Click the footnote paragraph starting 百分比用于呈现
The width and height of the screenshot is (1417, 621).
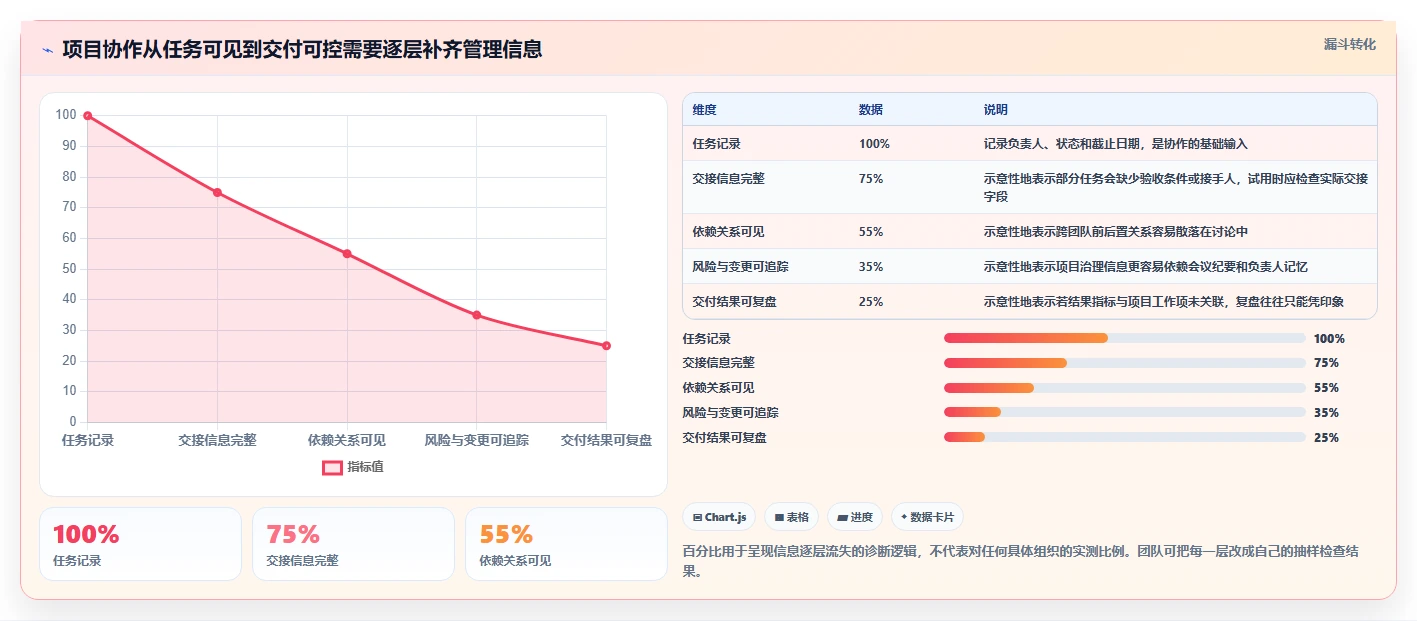pyautogui.click(x=1020, y=561)
